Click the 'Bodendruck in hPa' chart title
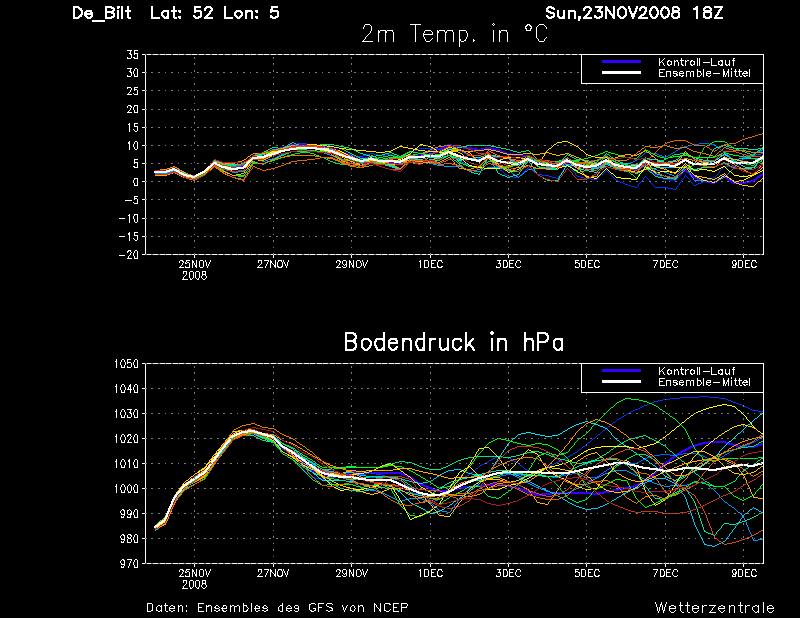The height and width of the screenshot is (618, 800). [454, 343]
